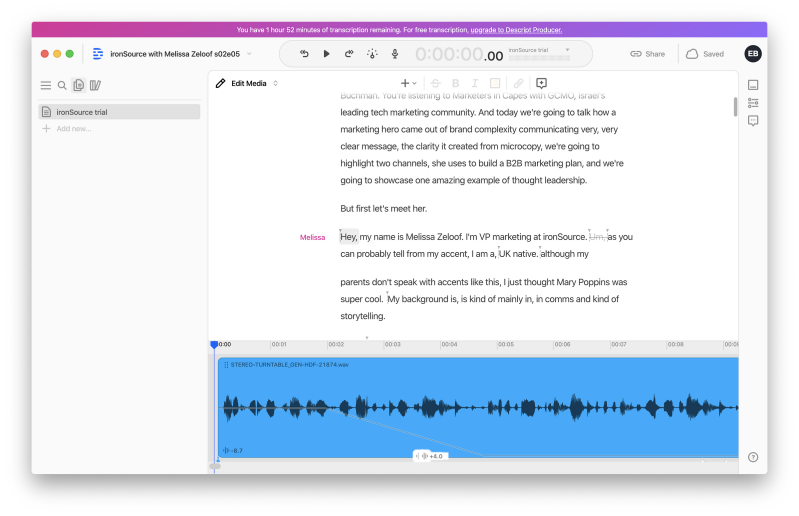Click the word 'storytelling.' in the transcript

click(x=363, y=316)
